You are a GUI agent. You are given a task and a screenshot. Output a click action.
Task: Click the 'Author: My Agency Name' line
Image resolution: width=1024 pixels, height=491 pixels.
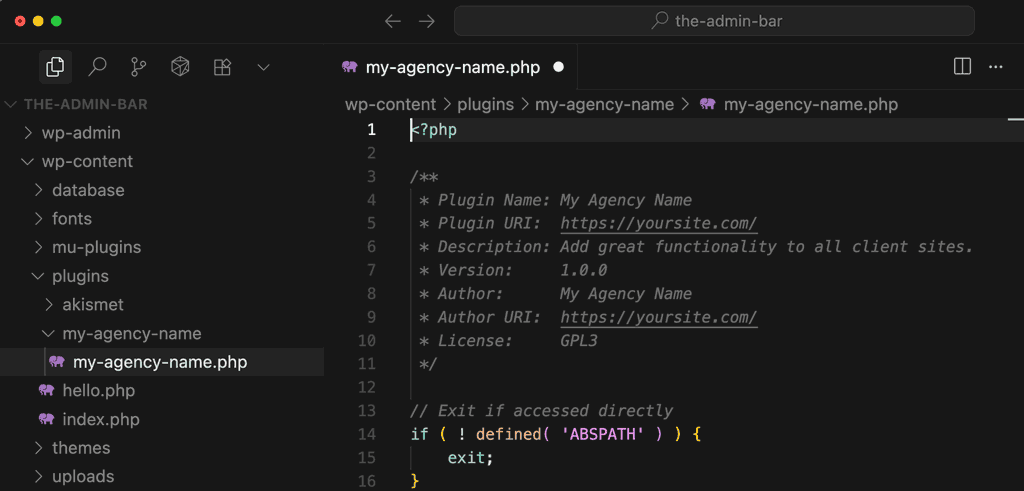[x=556, y=294]
